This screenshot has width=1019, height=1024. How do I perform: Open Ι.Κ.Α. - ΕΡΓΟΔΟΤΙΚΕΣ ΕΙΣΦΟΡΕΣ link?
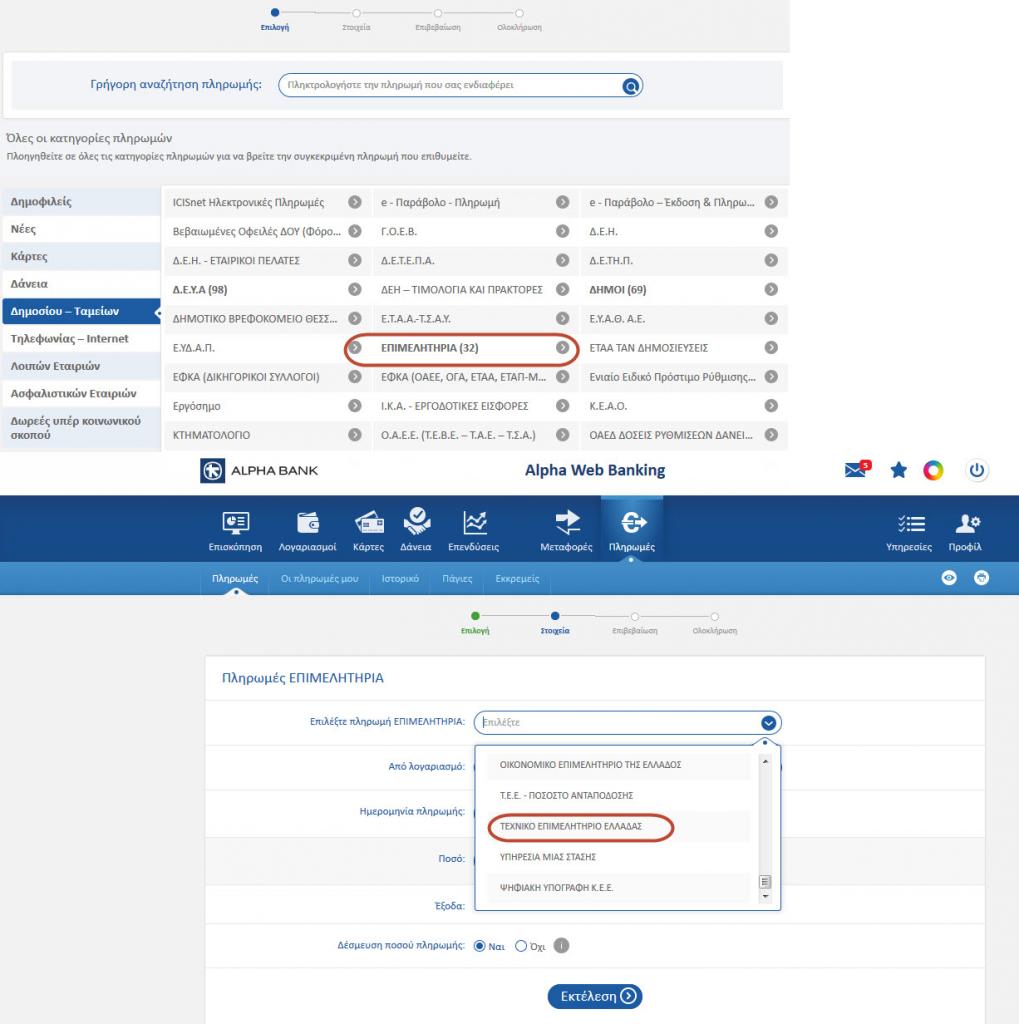click(x=455, y=406)
